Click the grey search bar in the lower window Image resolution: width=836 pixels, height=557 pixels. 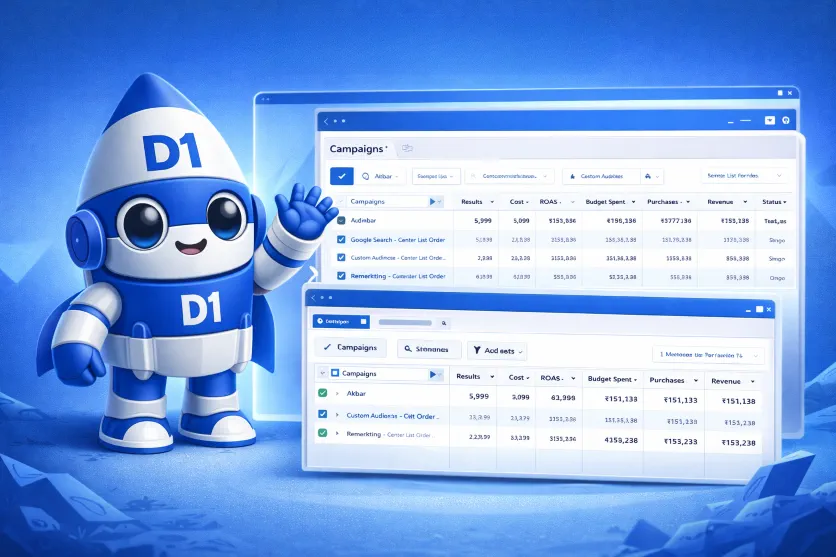[405, 322]
